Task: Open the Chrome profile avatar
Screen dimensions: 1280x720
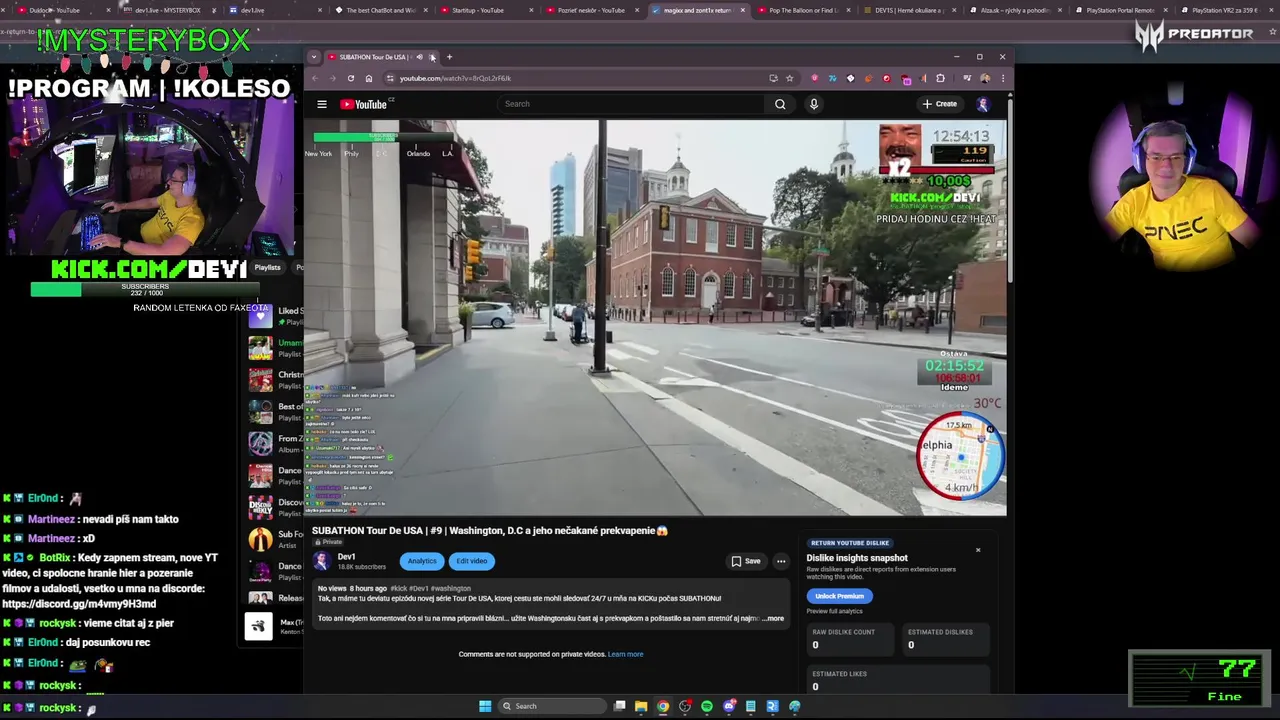Action: [985, 78]
